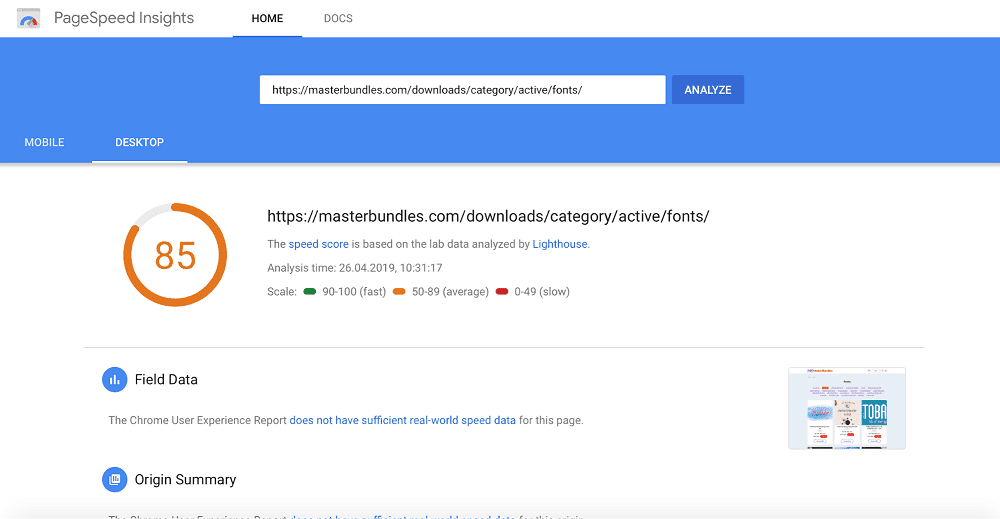Screen dimensions: 1000x519
Task: Open the DOCS tab
Action: (338, 18)
